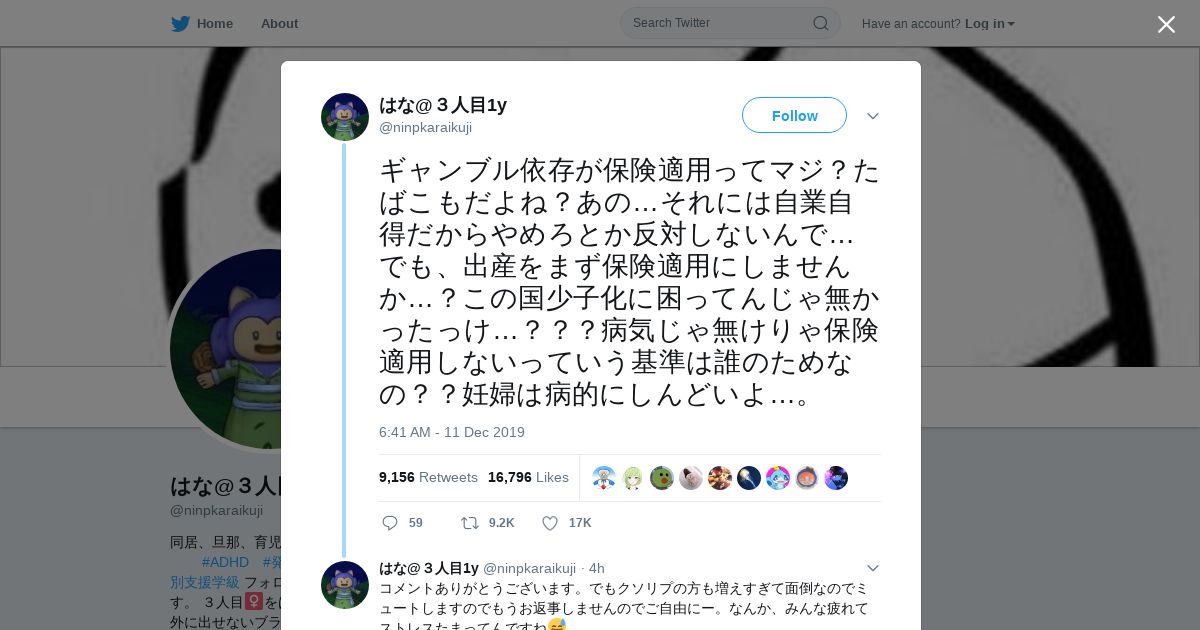Follow the user with the Follow button
The height and width of the screenshot is (630, 1200).
tap(794, 115)
